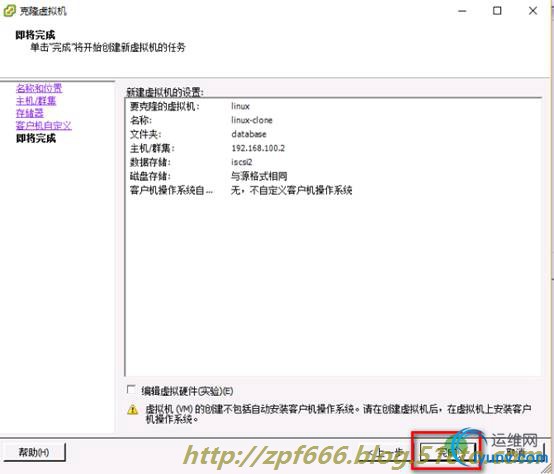
Task: Click the 磁盘存储: label in settings
Action: 150,176
